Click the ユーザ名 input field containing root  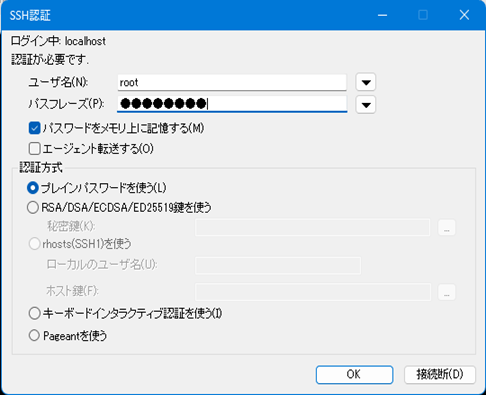(232, 82)
